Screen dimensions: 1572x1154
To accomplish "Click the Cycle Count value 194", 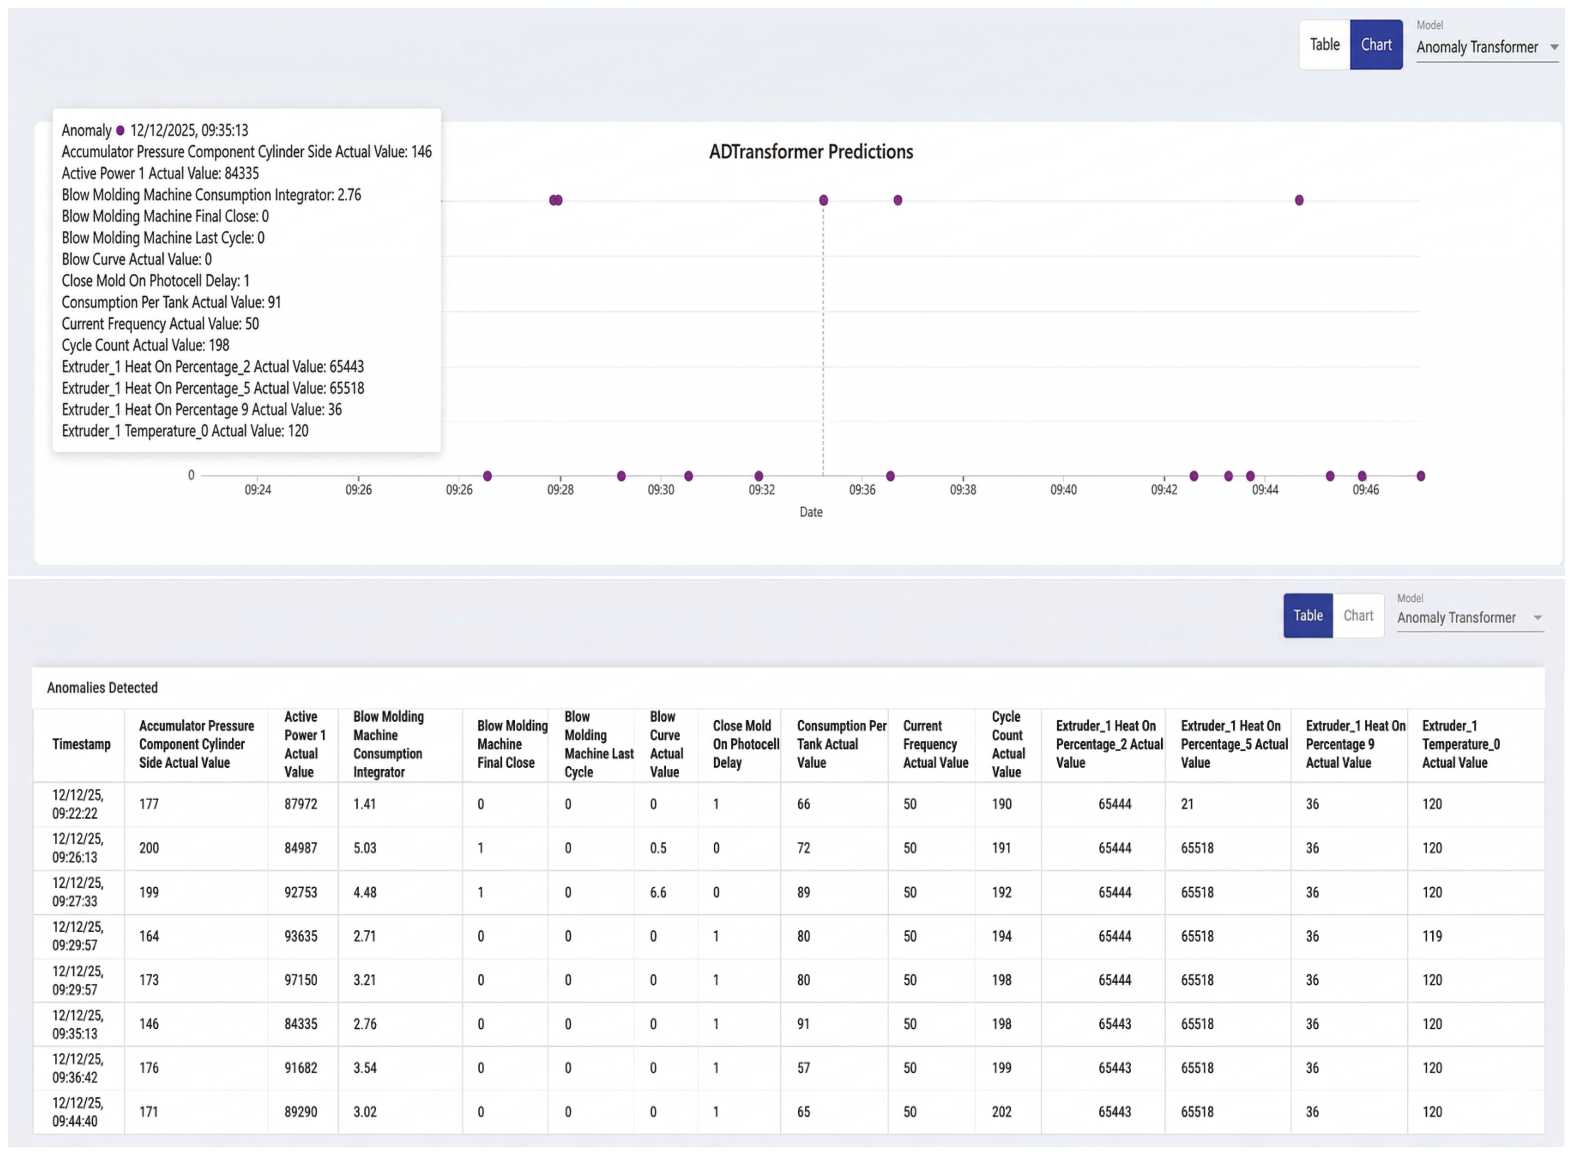I will (x=1002, y=936).
